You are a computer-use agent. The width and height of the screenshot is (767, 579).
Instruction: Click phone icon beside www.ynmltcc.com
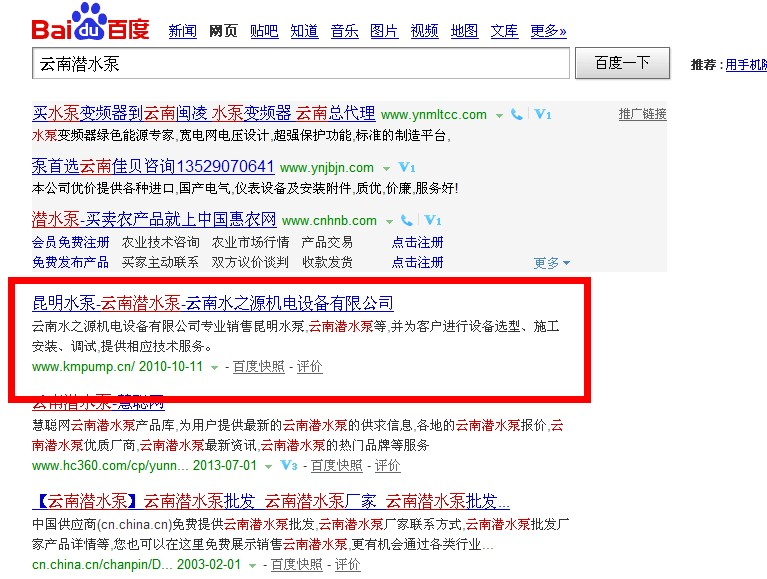[517, 114]
